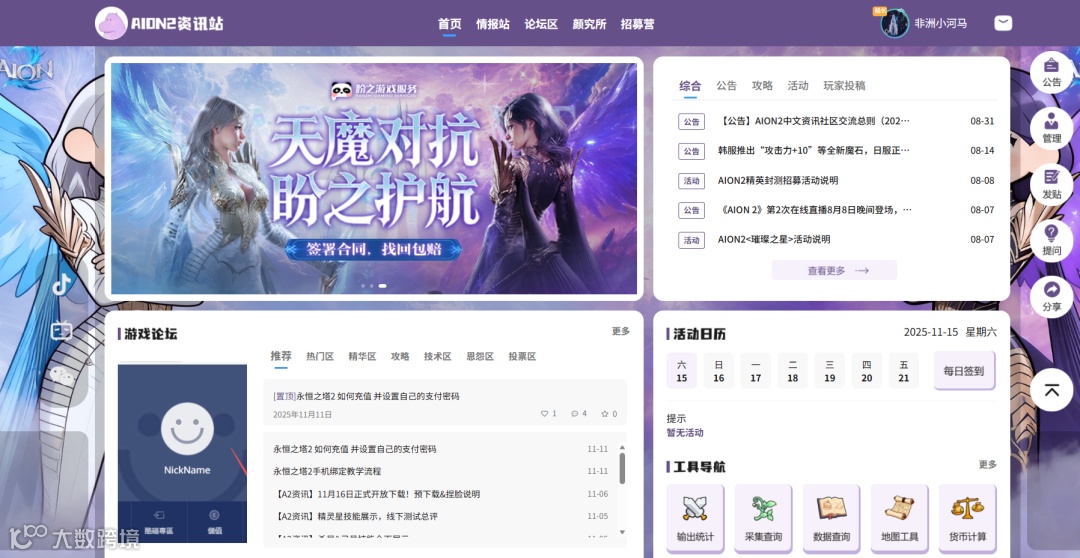1080x558 pixels.
Task: Open 【A2资讯】精灵星技能展示 post
Action: coord(355,516)
